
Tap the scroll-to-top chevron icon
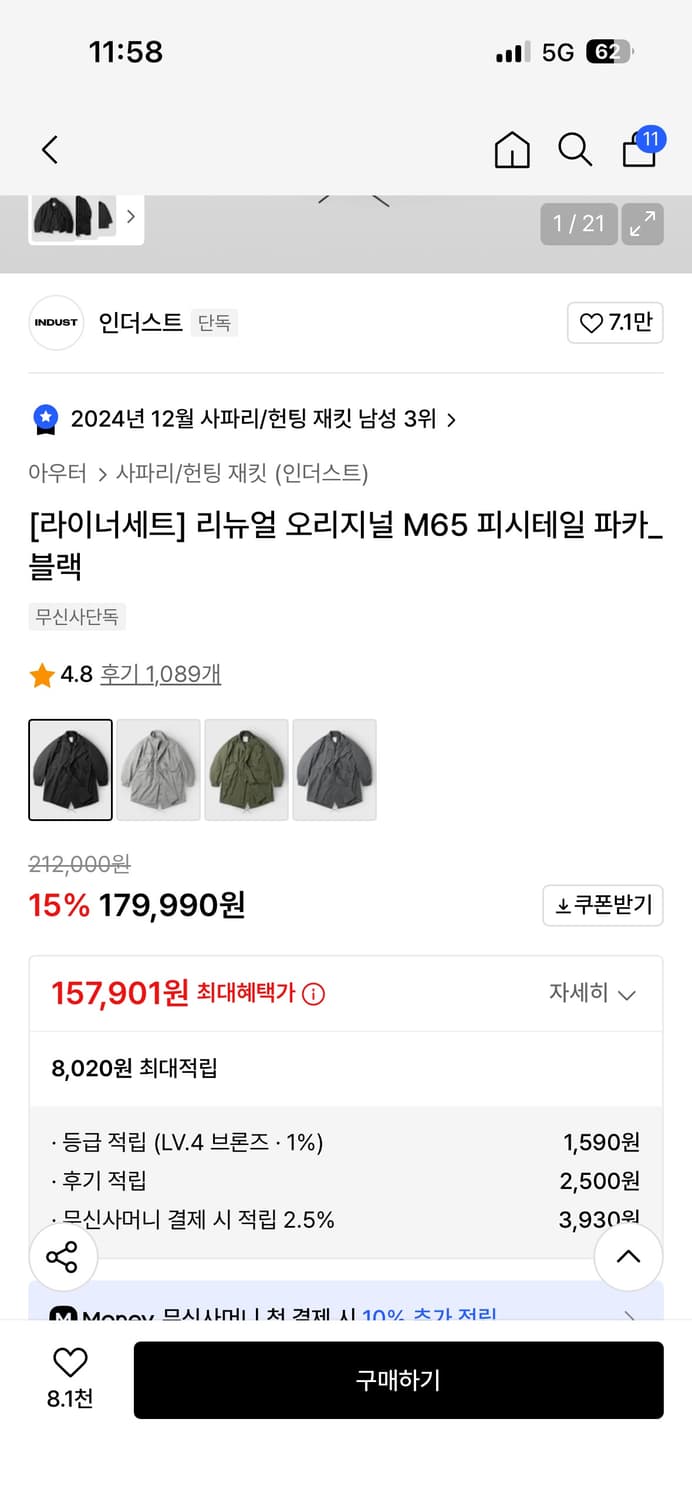628,1257
